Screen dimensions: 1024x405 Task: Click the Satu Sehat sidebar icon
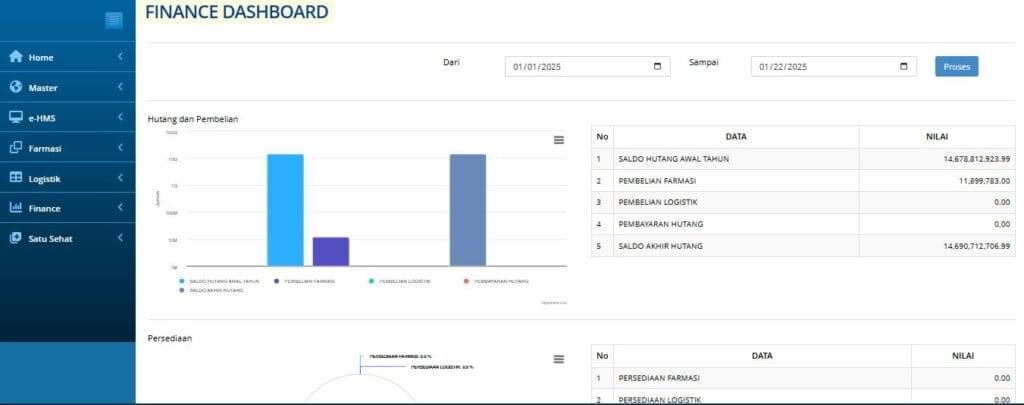(x=15, y=238)
